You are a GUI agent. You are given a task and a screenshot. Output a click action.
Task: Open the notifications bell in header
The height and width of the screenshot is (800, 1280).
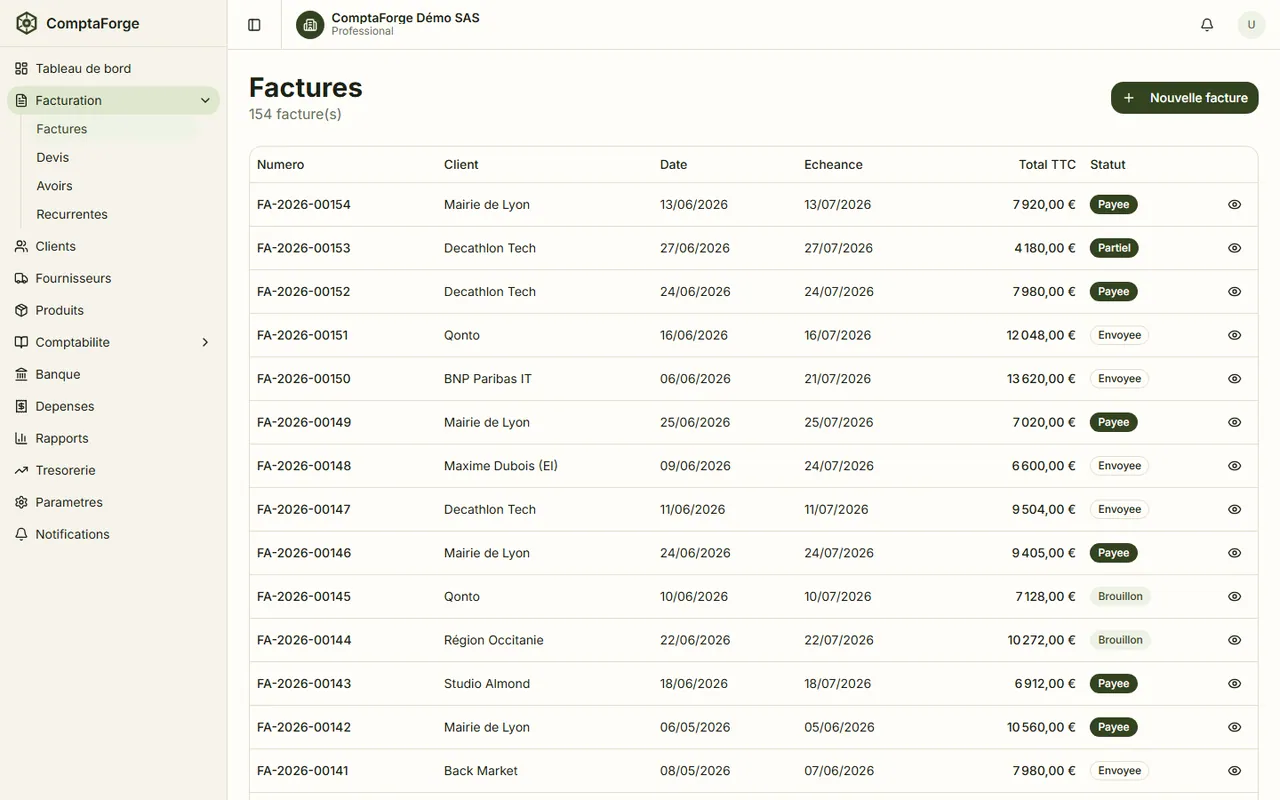[1207, 25]
